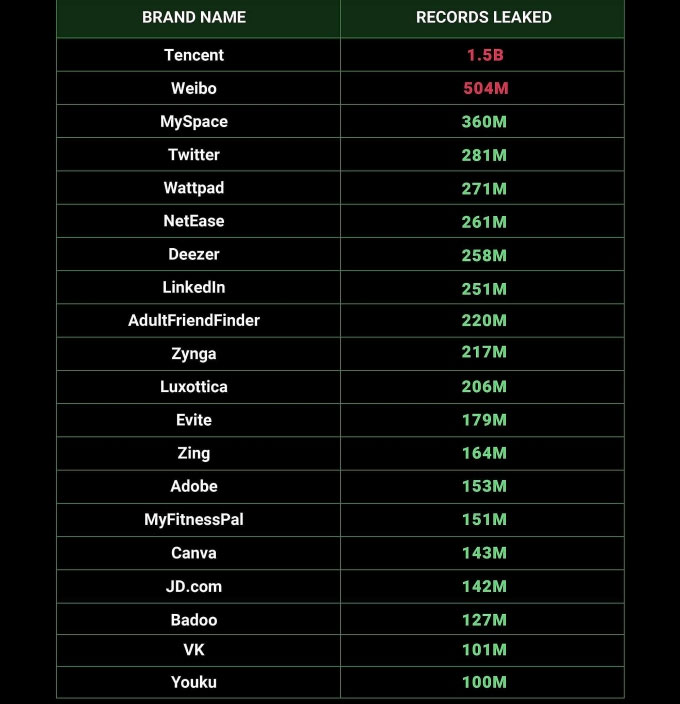Click the 504M records value
This screenshot has width=680, height=704.
[x=485, y=88]
